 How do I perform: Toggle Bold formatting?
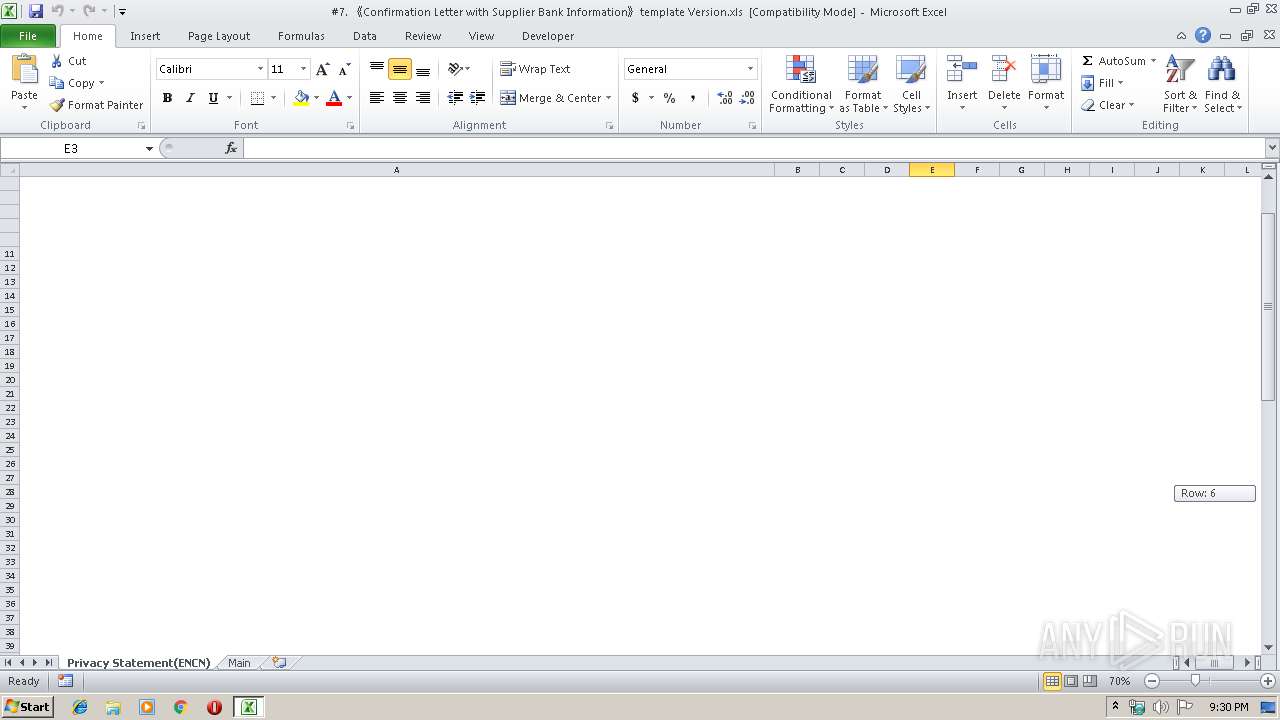pos(167,98)
